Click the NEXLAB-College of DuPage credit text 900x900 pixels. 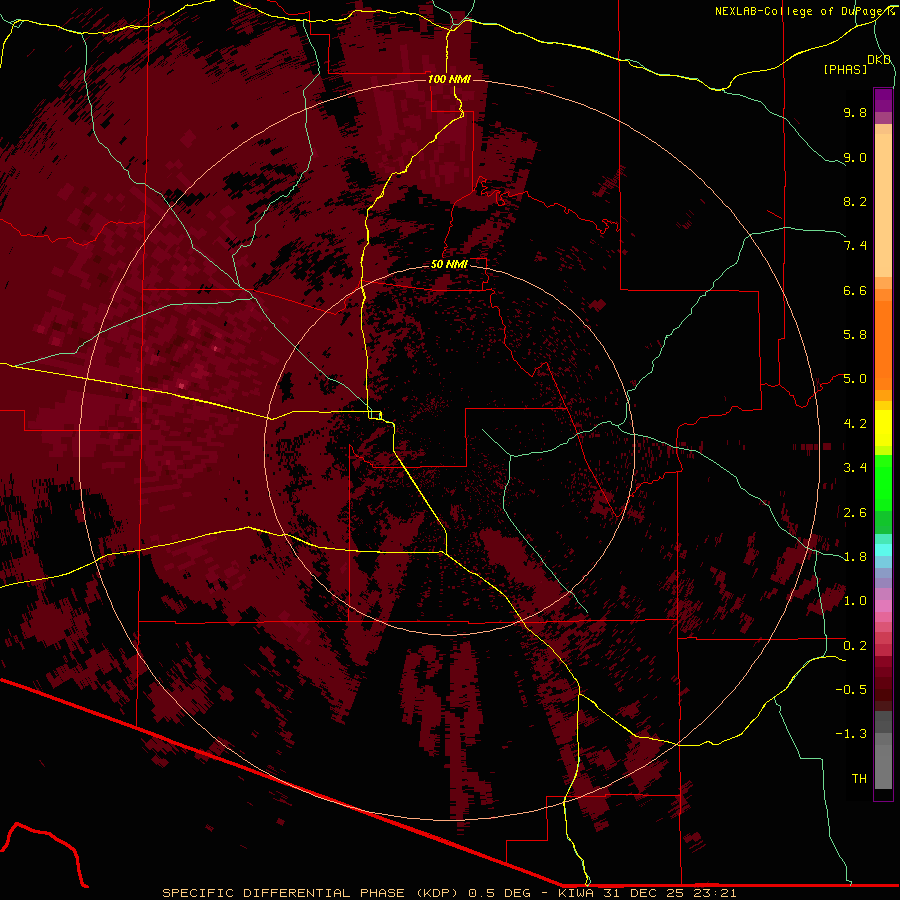pos(804,11)
